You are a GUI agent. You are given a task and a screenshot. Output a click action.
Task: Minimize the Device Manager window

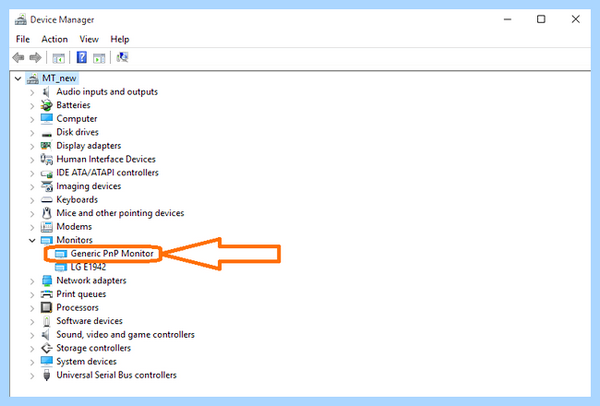tap(508, 19)
